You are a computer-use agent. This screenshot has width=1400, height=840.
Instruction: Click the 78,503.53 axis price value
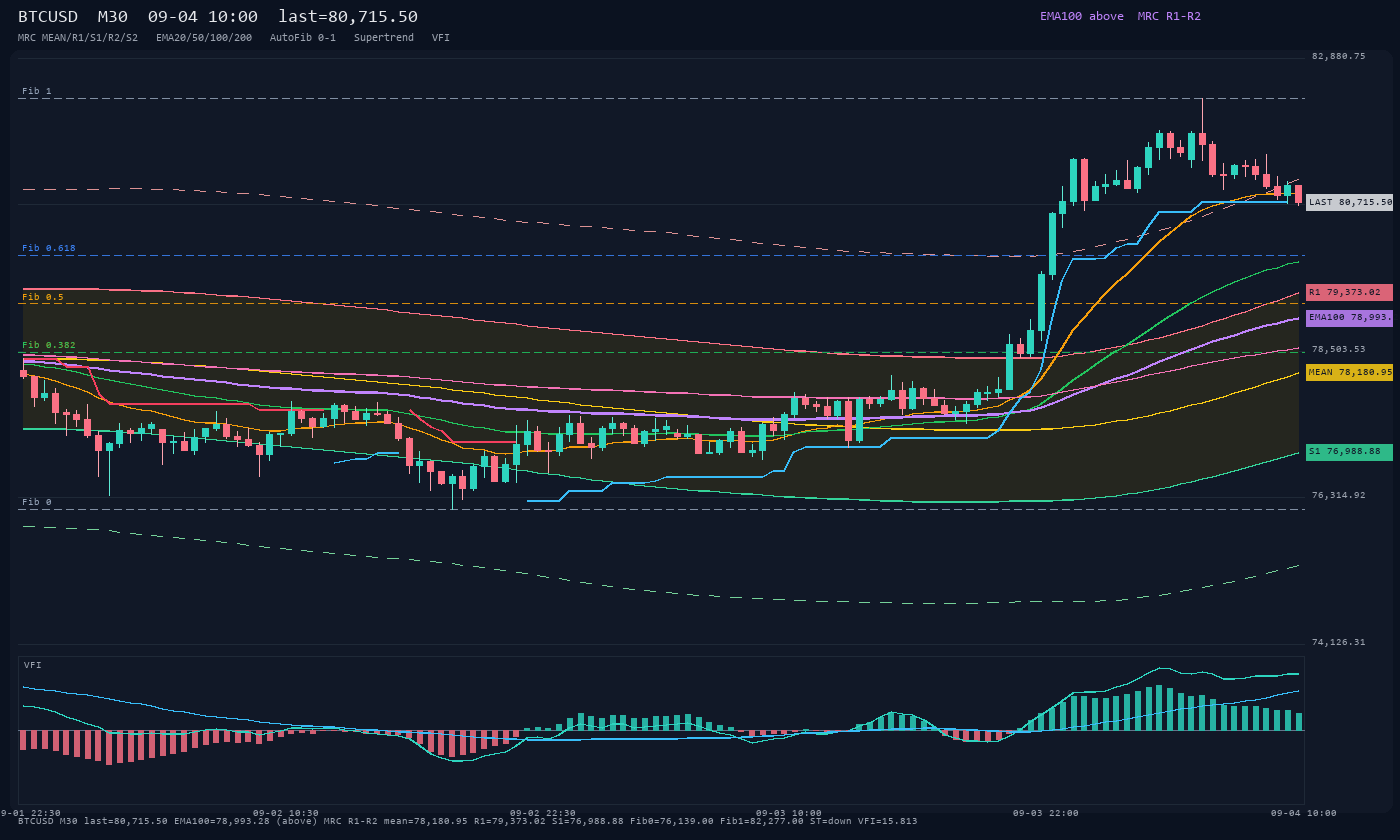(1338, 349)
